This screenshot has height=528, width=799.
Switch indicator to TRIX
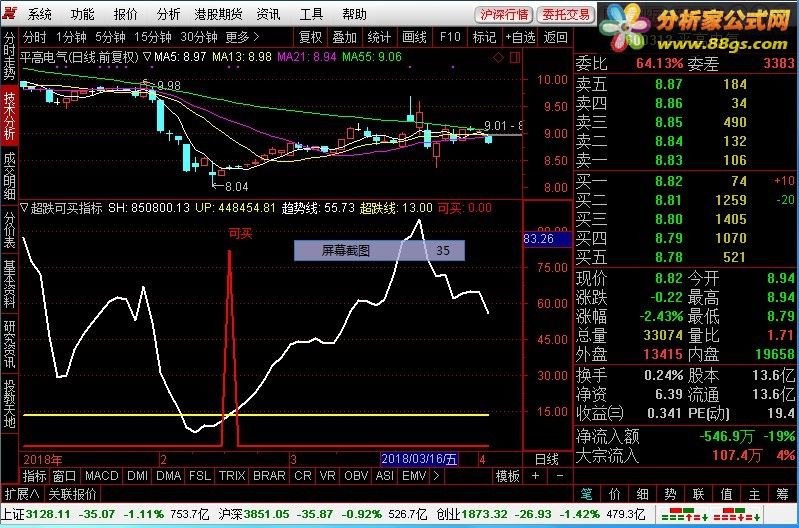click(x=232, y=476)
